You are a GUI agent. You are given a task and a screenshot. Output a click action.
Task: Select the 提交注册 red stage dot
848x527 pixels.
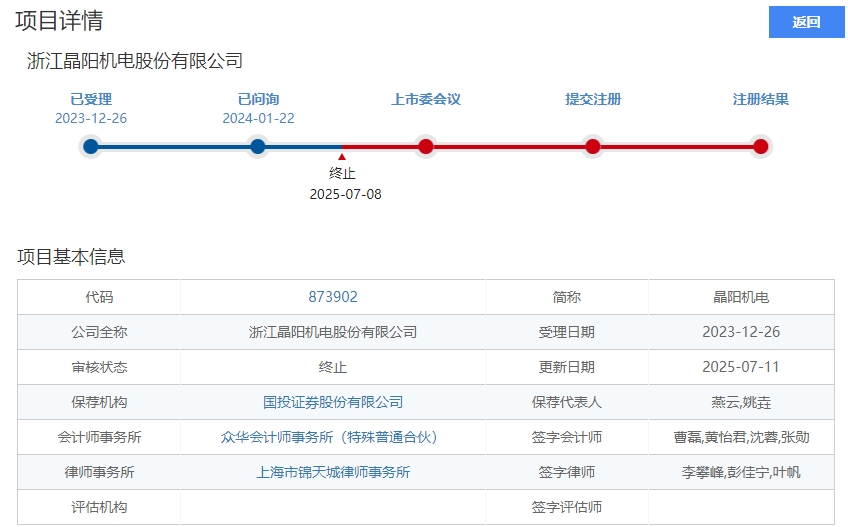pyautogui.click(x=593, y=146)
